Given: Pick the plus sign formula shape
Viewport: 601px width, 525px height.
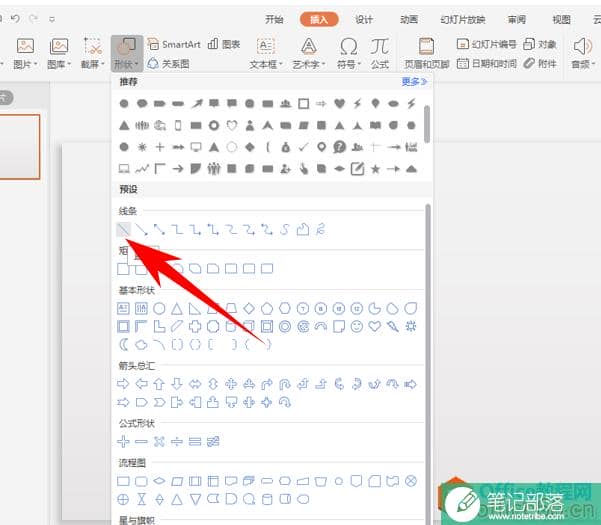Looking at the screenshot, I should 123,441.
